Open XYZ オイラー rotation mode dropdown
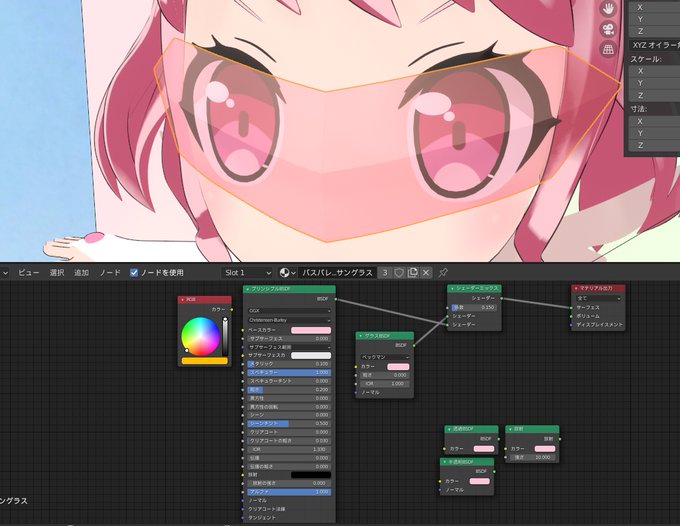680x526 pixels. tap(654, 45)
